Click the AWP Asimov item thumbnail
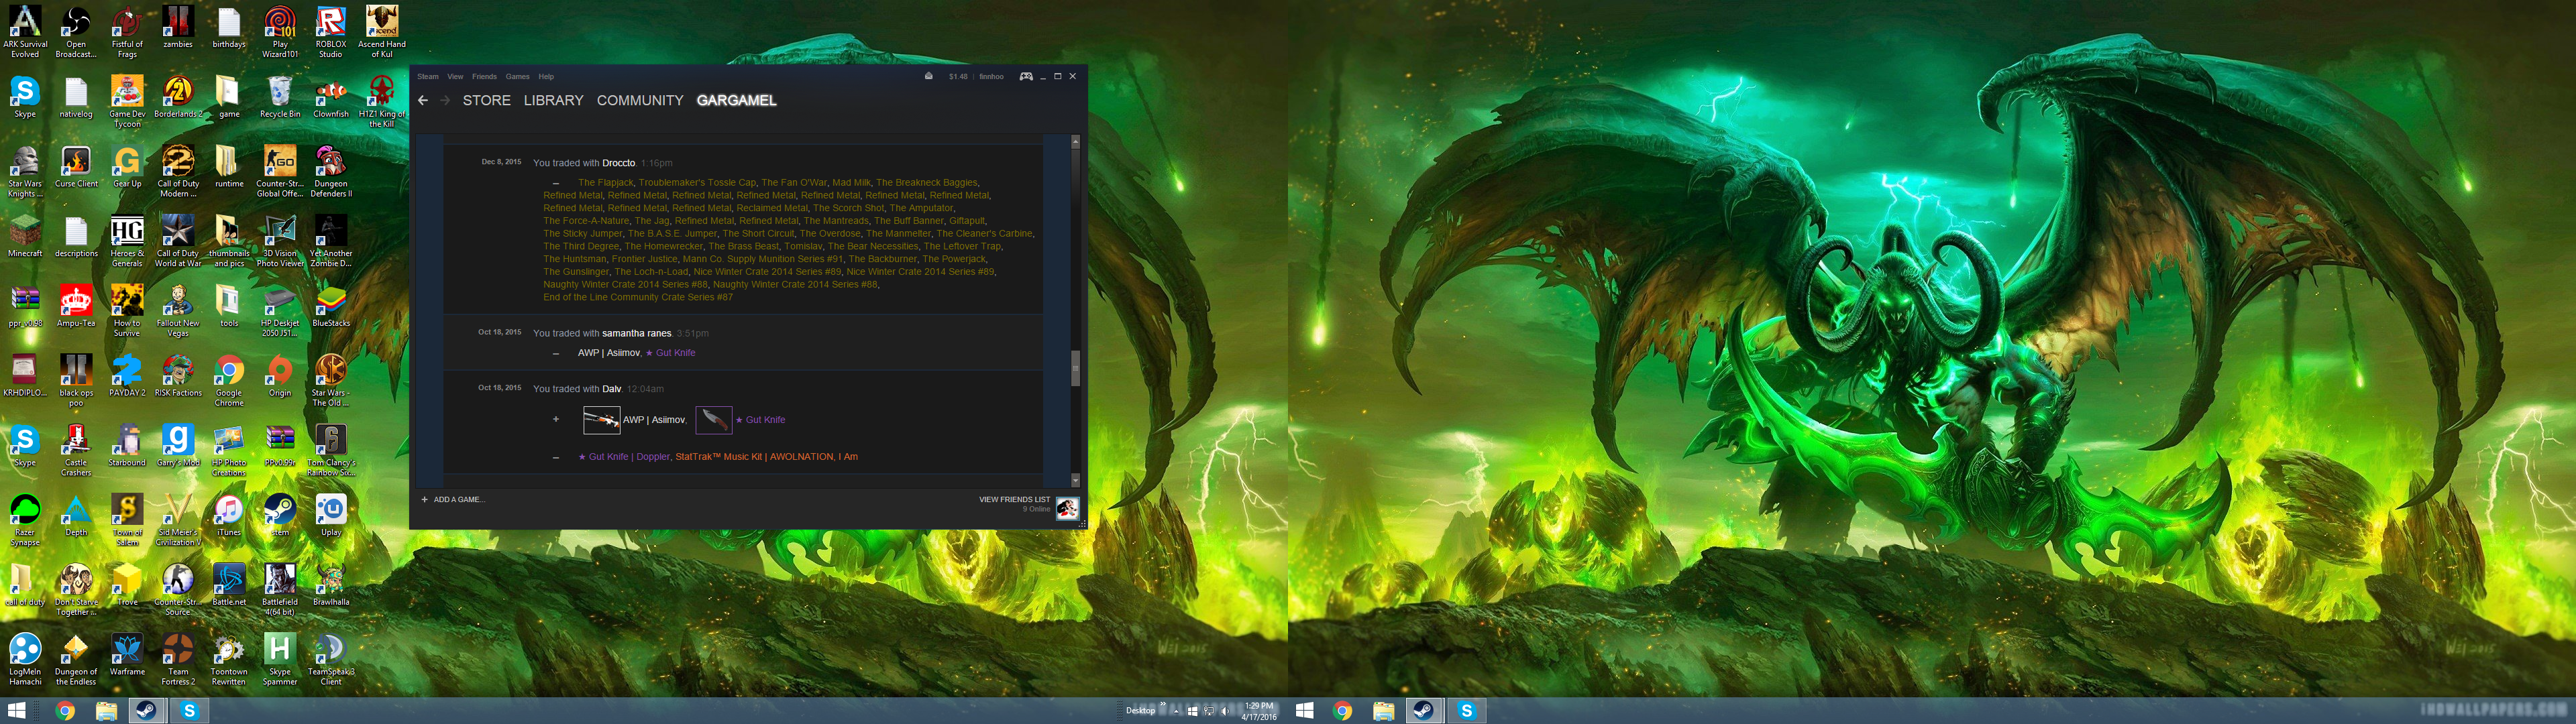The width and height of the screenshot is (2576, 724). click(601, 420)
